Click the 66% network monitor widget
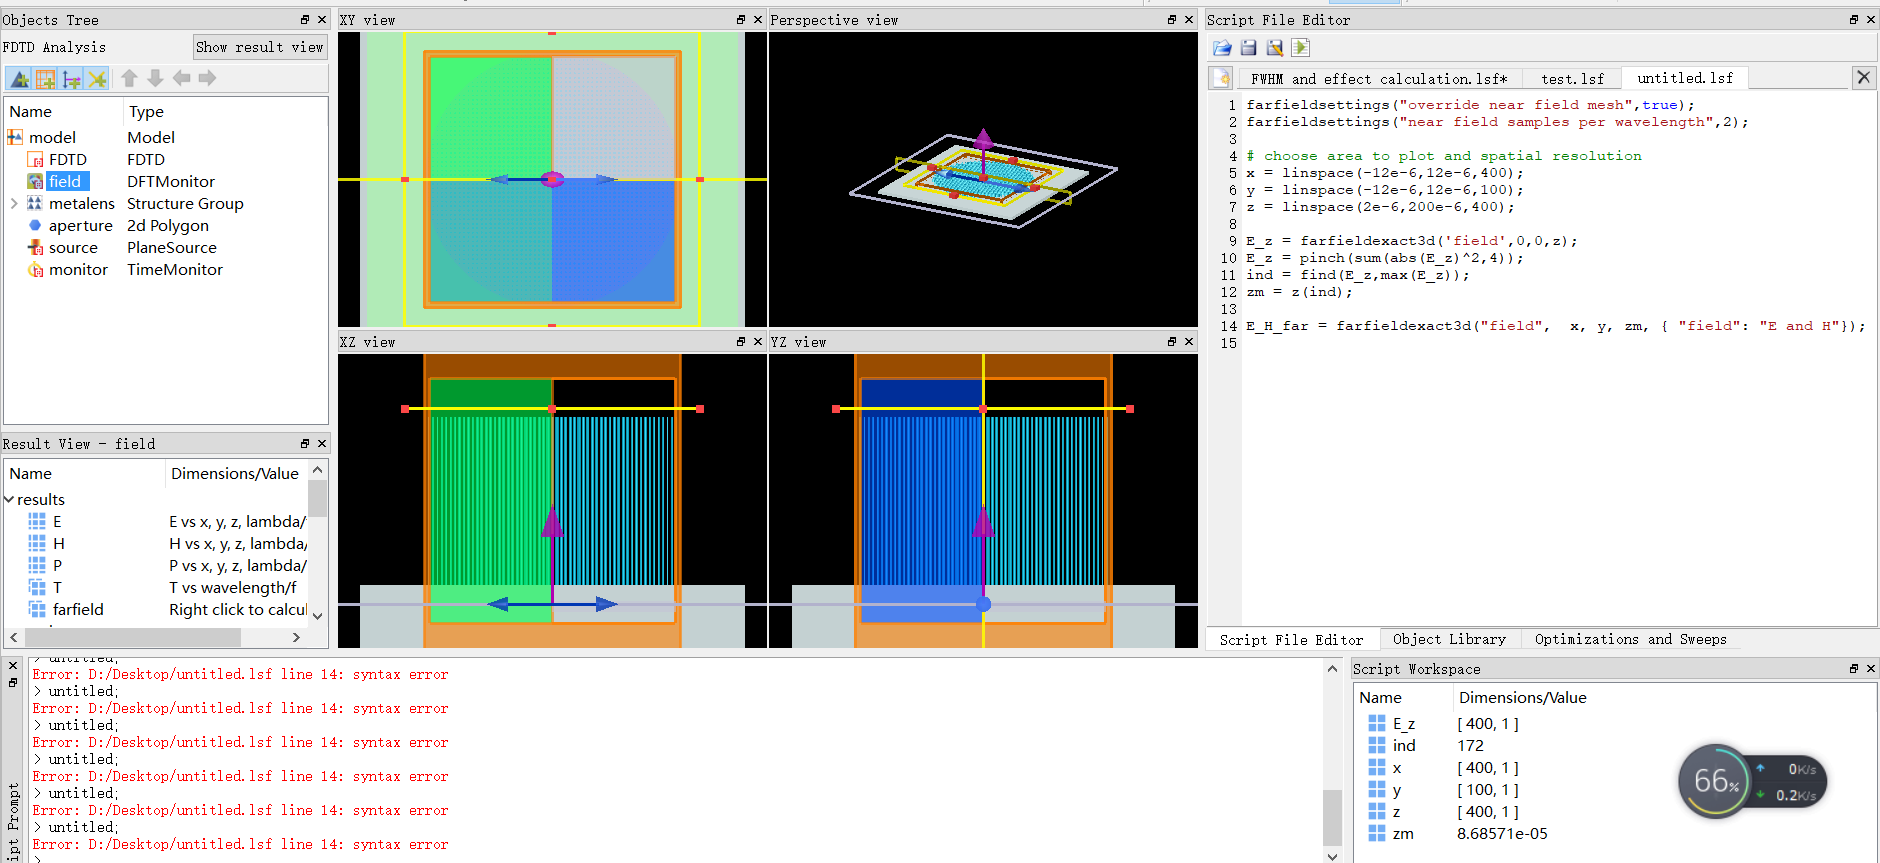Image resolution: width=1880 pixels, height=863 pixels. point(1752,782)
